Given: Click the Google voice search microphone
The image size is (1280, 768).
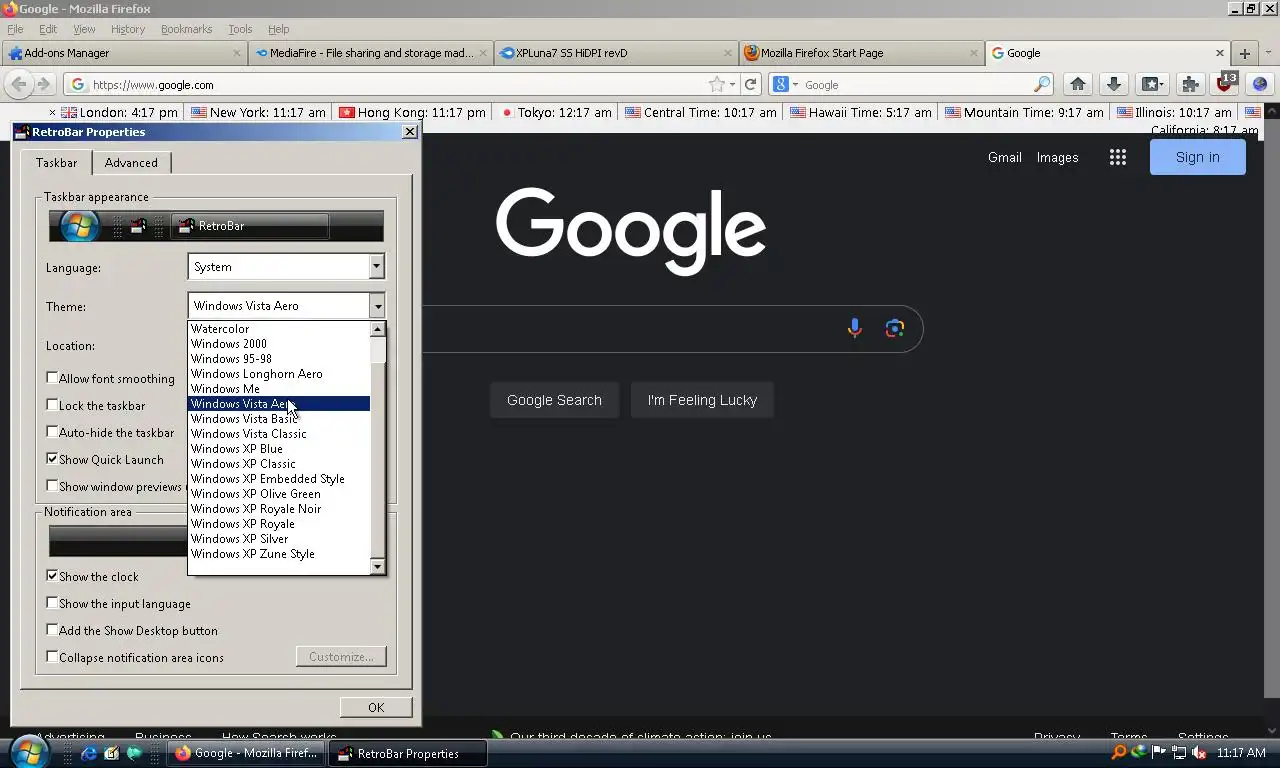Looking at the screenshot, I should [854, 328].
